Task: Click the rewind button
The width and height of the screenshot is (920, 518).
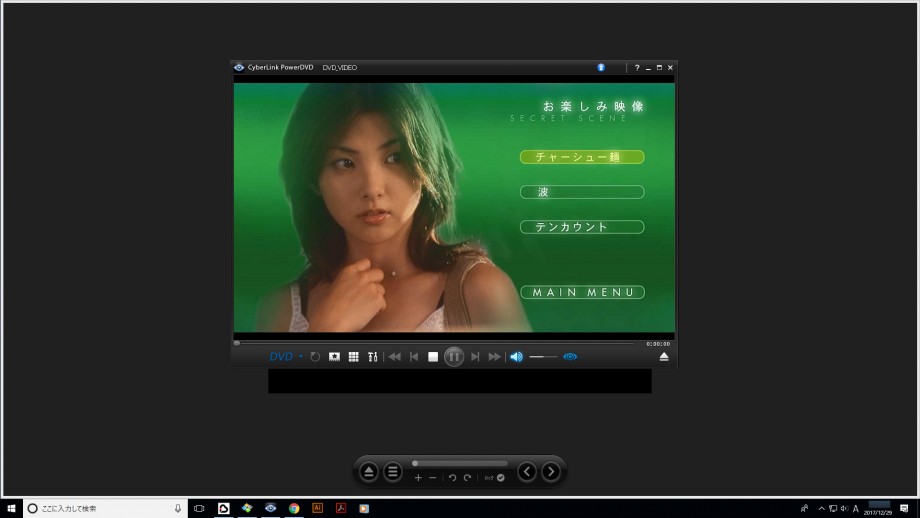Action: (x=395, y=357)
